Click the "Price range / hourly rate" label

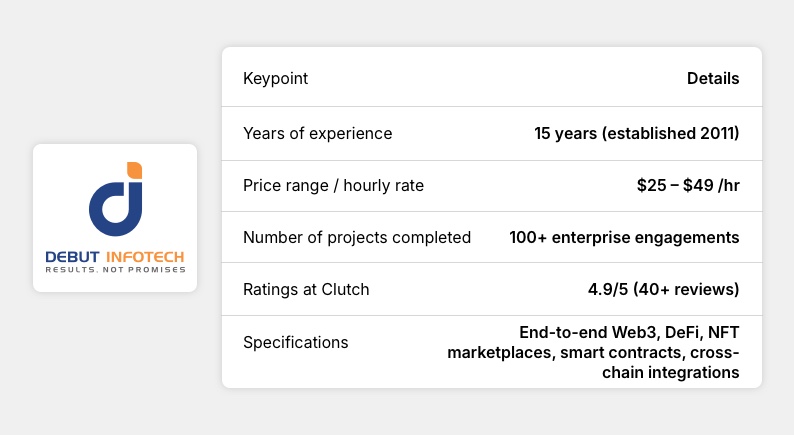(x=334, y=185)
